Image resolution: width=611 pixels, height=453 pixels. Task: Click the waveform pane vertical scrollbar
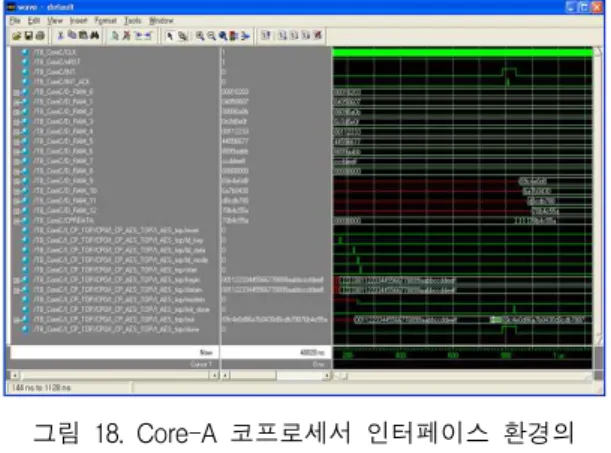[598, 196]
